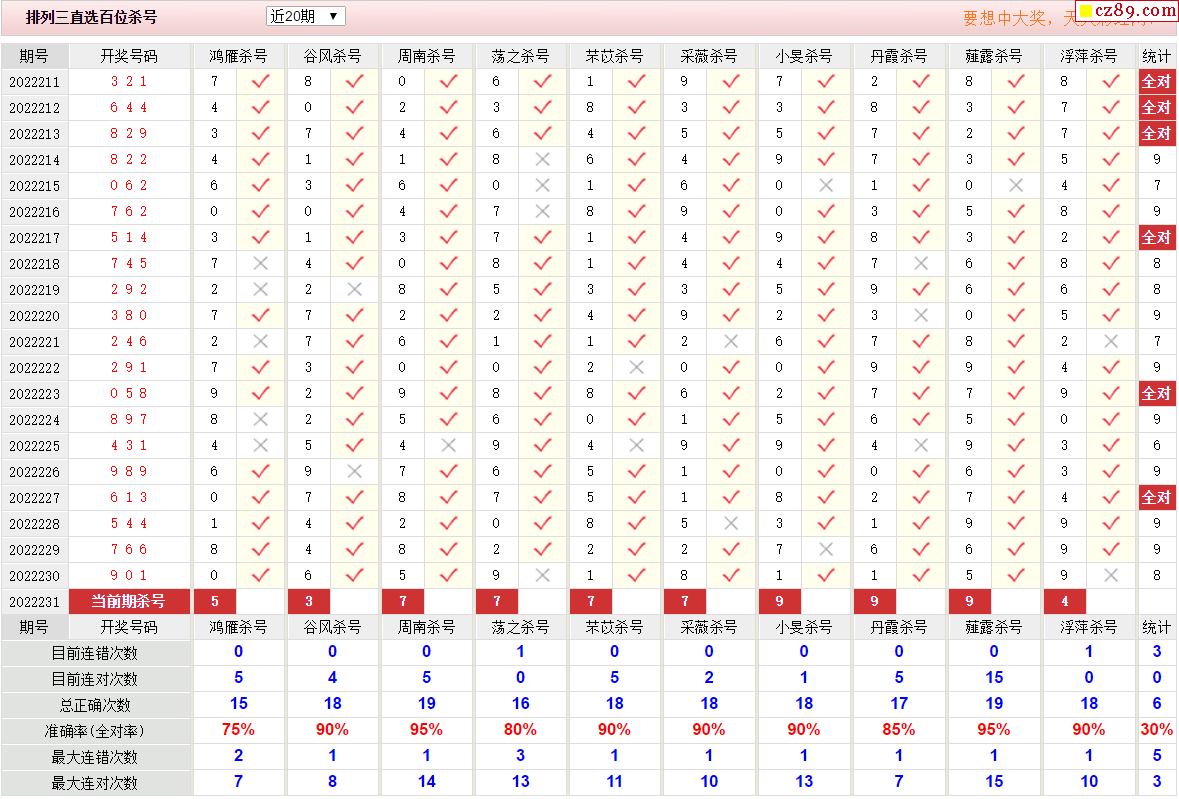Click current 鸿雁杀号 pick red cell 5
The width and height of the screenshot is (1179, 799).
215,601
